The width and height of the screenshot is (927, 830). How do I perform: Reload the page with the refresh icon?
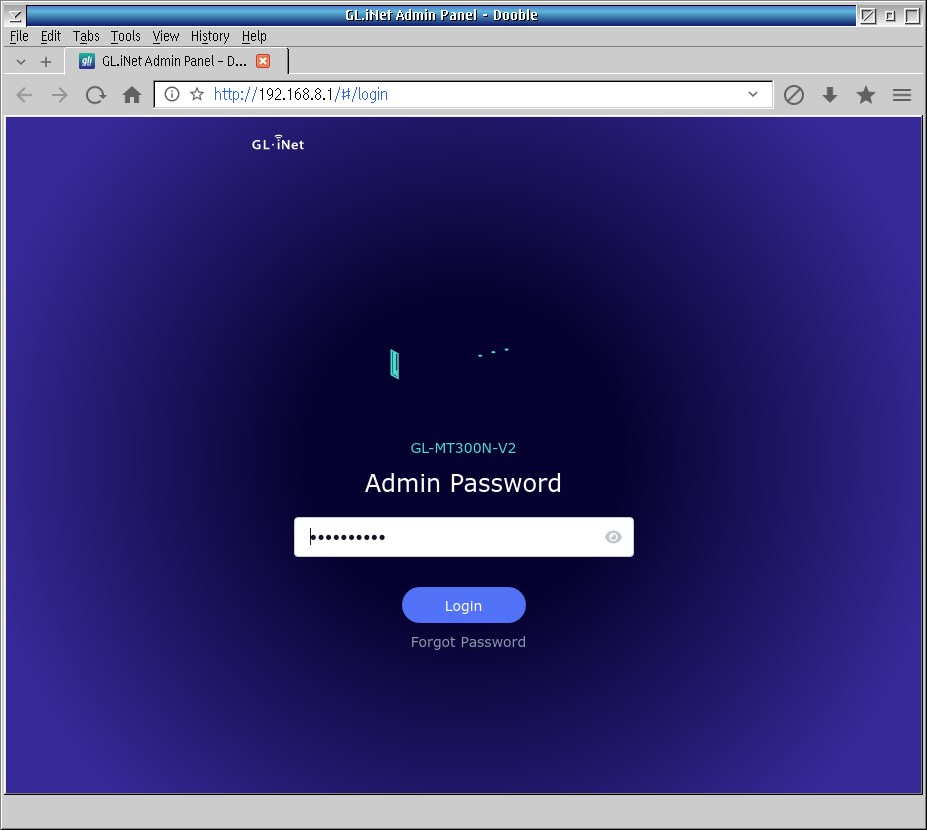pos(96,95)
